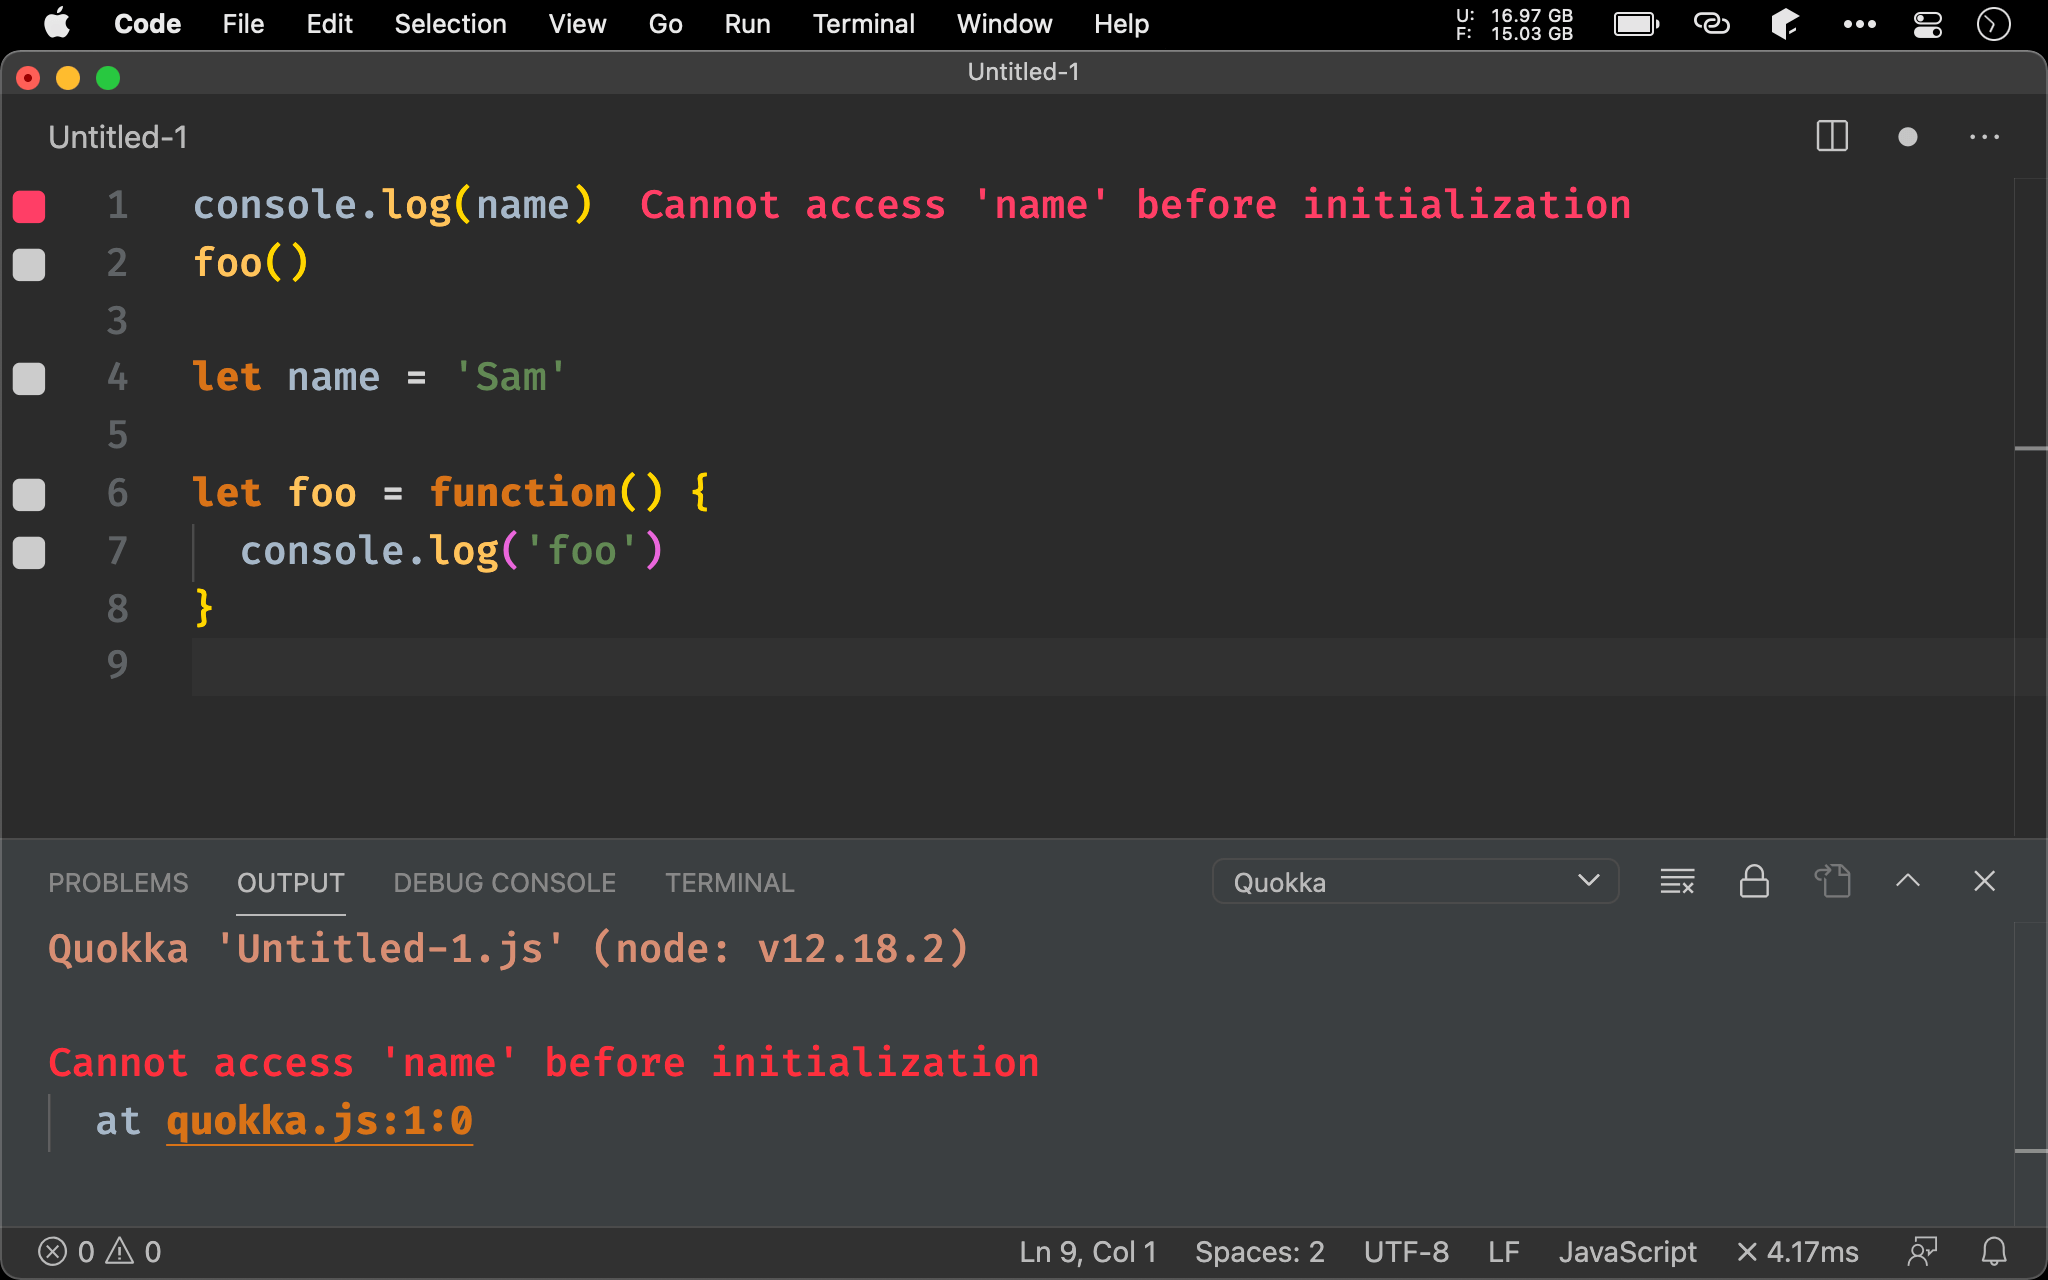Image resolution: width=2048 pixels, height=1280 pixels.
Task: Open the TERMINAL tab
Action: [x=730, y=883]
